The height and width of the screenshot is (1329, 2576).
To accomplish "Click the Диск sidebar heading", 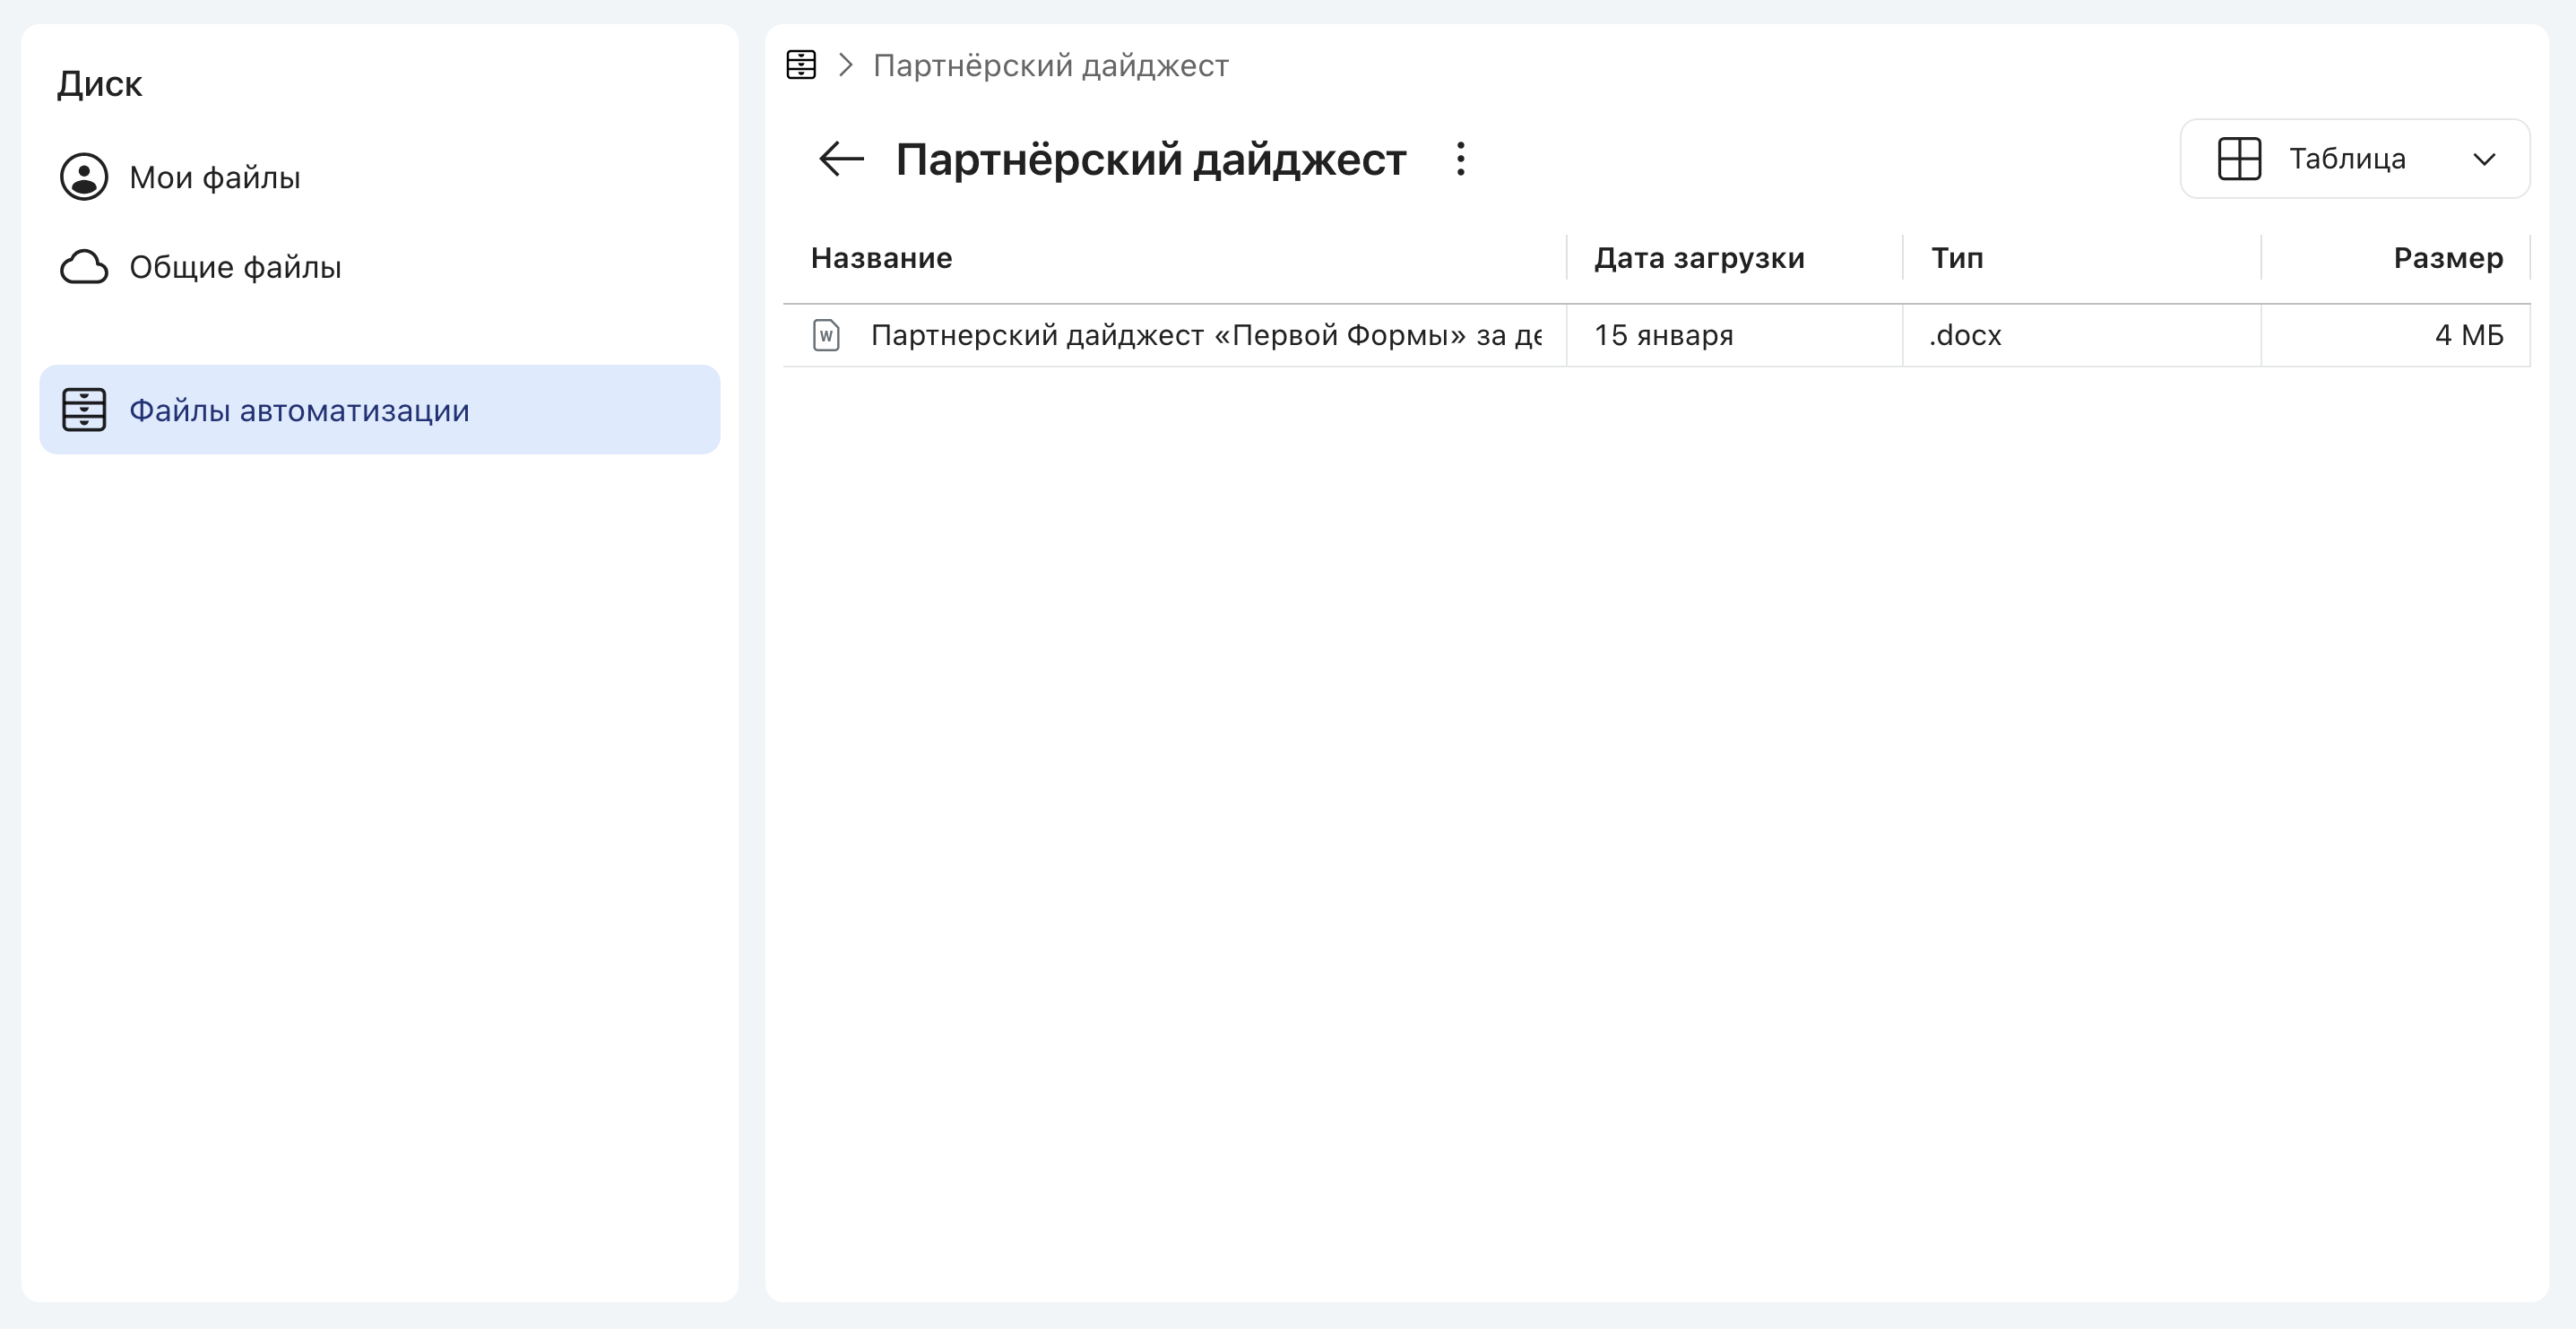I will [x=99, y=84].
